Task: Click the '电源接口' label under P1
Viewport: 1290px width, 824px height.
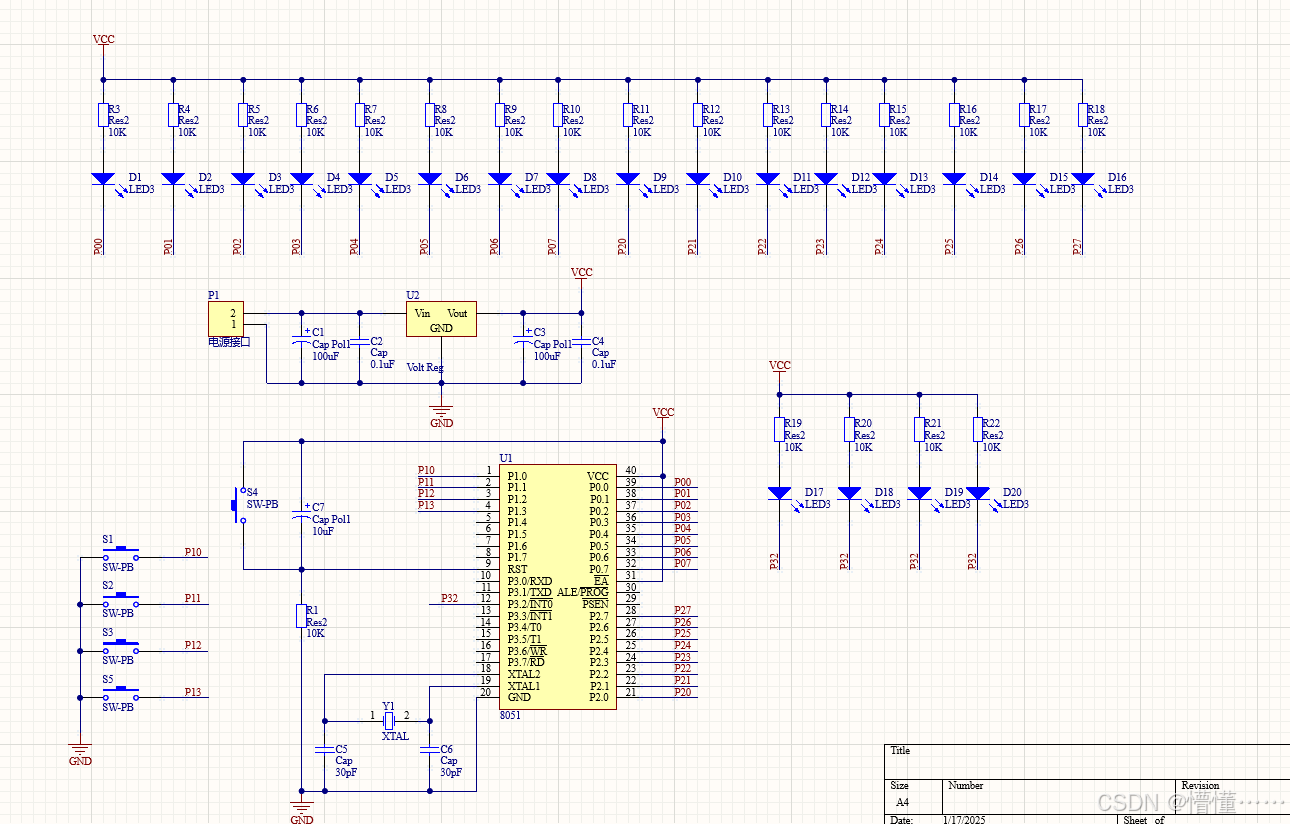Action: (229, 342)
